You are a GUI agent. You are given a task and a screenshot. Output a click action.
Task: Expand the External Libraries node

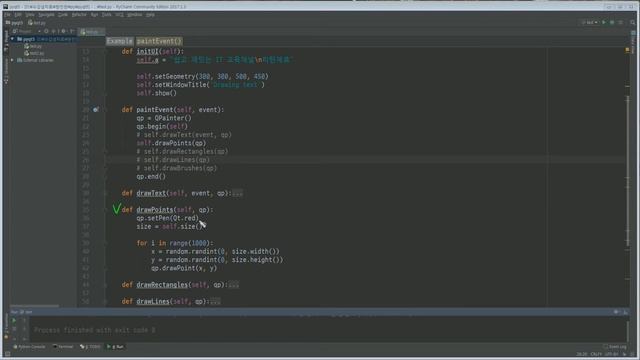click(x=12, y=60)
